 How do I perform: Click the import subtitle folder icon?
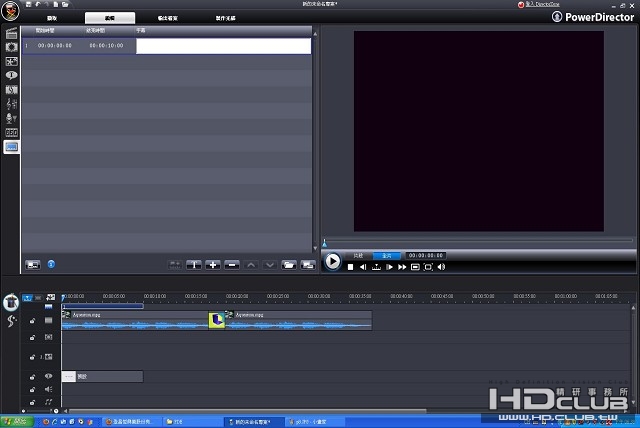[x=288, y=265]
